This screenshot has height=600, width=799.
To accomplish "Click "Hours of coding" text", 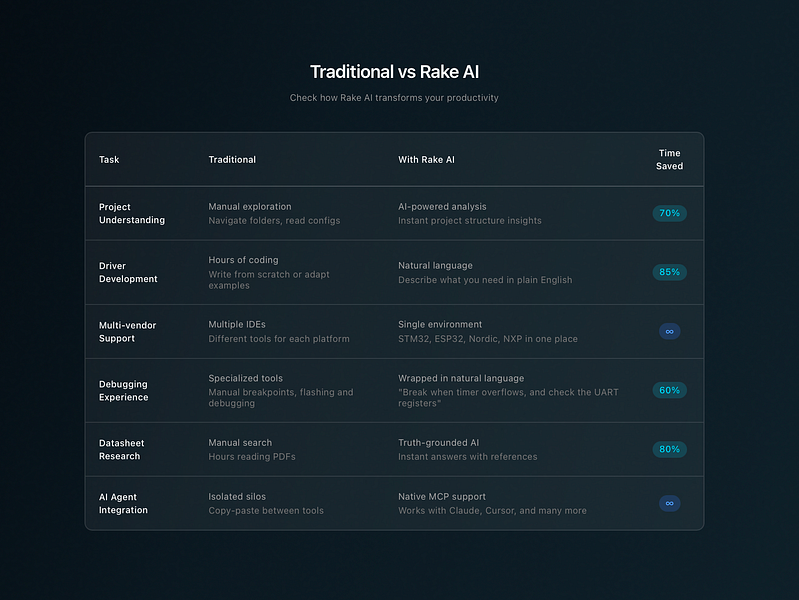I will 243,260.
